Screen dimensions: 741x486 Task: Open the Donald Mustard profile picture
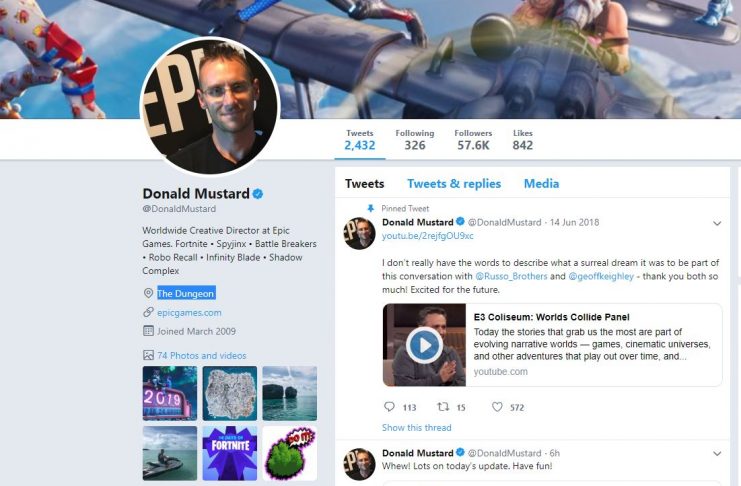210,106
